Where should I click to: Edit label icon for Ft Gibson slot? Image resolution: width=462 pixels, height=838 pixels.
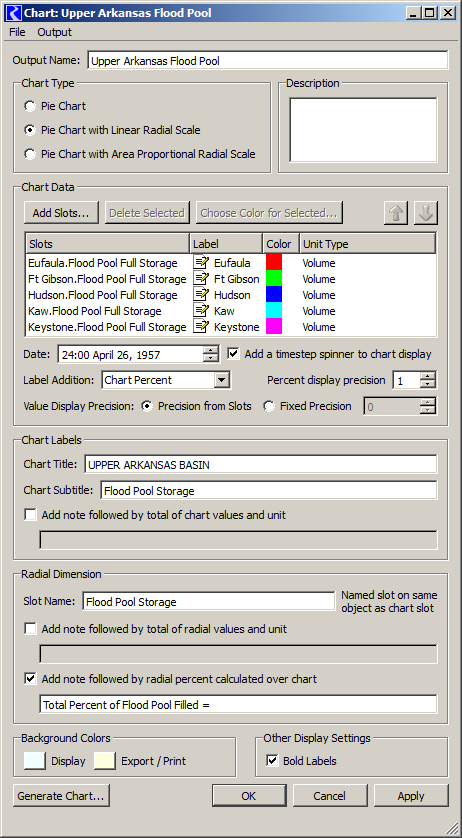tap(201, 279)
